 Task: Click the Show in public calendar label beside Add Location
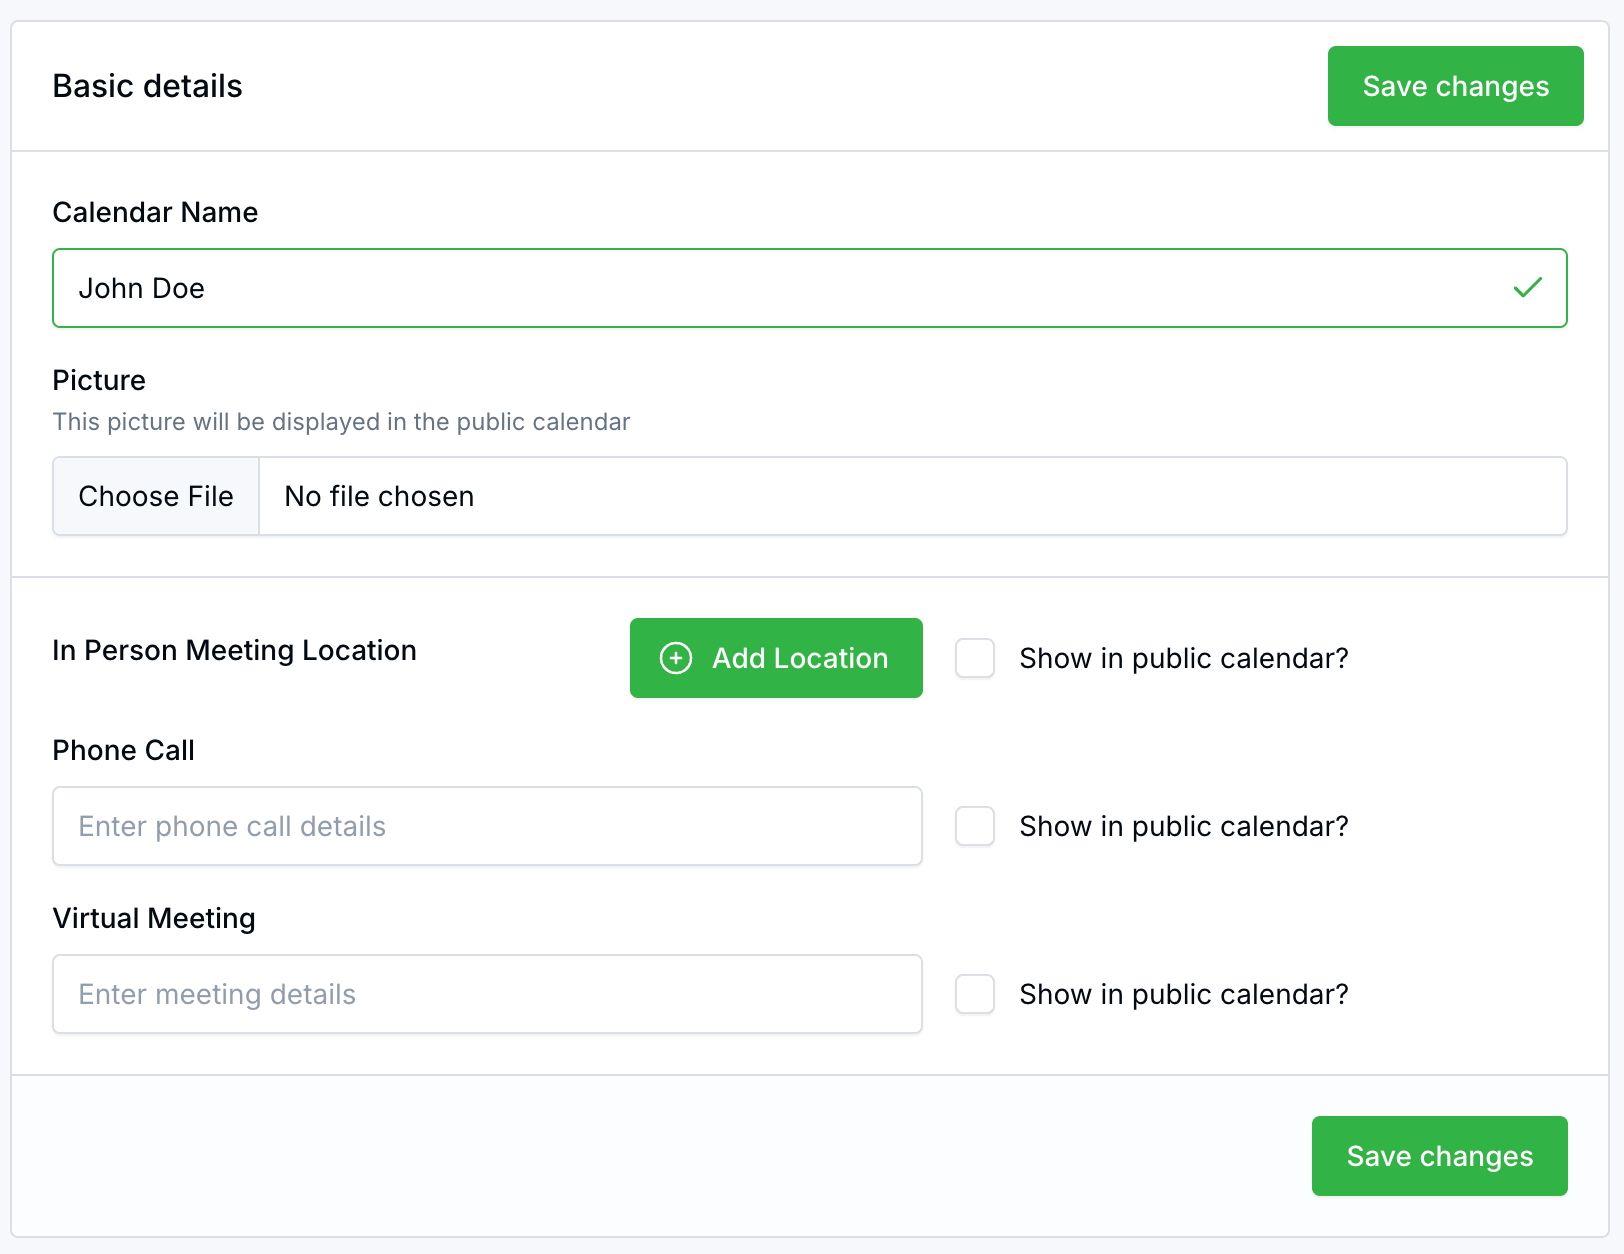point(1184,658)
